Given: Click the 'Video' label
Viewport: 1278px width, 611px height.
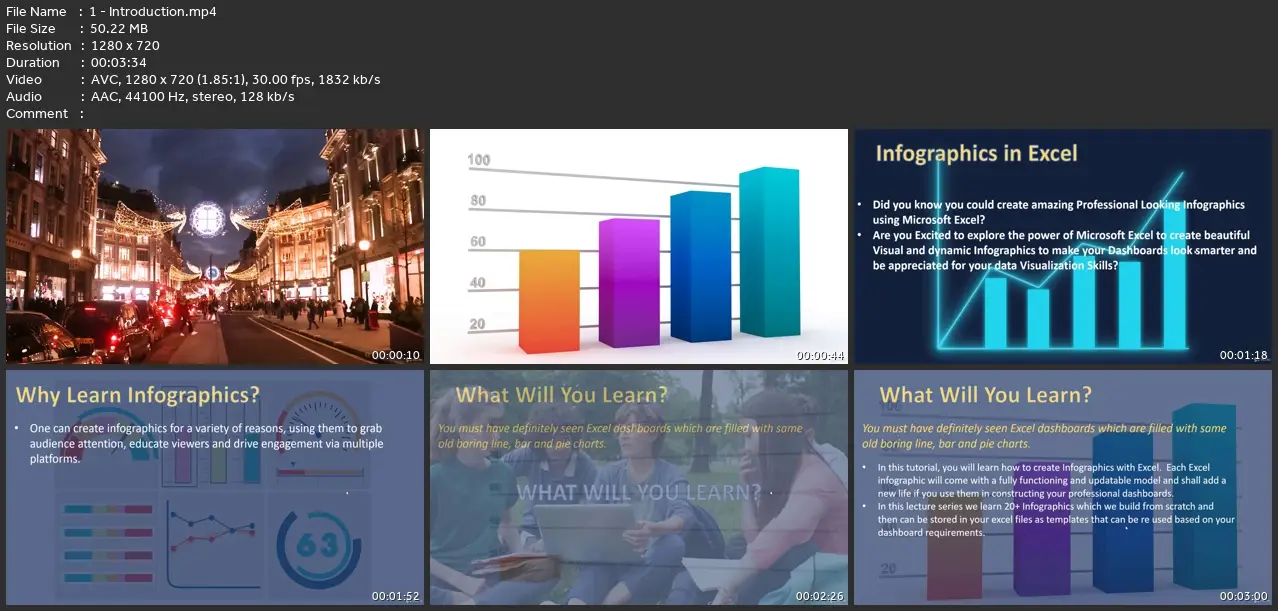Looking at the screenshot, I should click(24, 80).
